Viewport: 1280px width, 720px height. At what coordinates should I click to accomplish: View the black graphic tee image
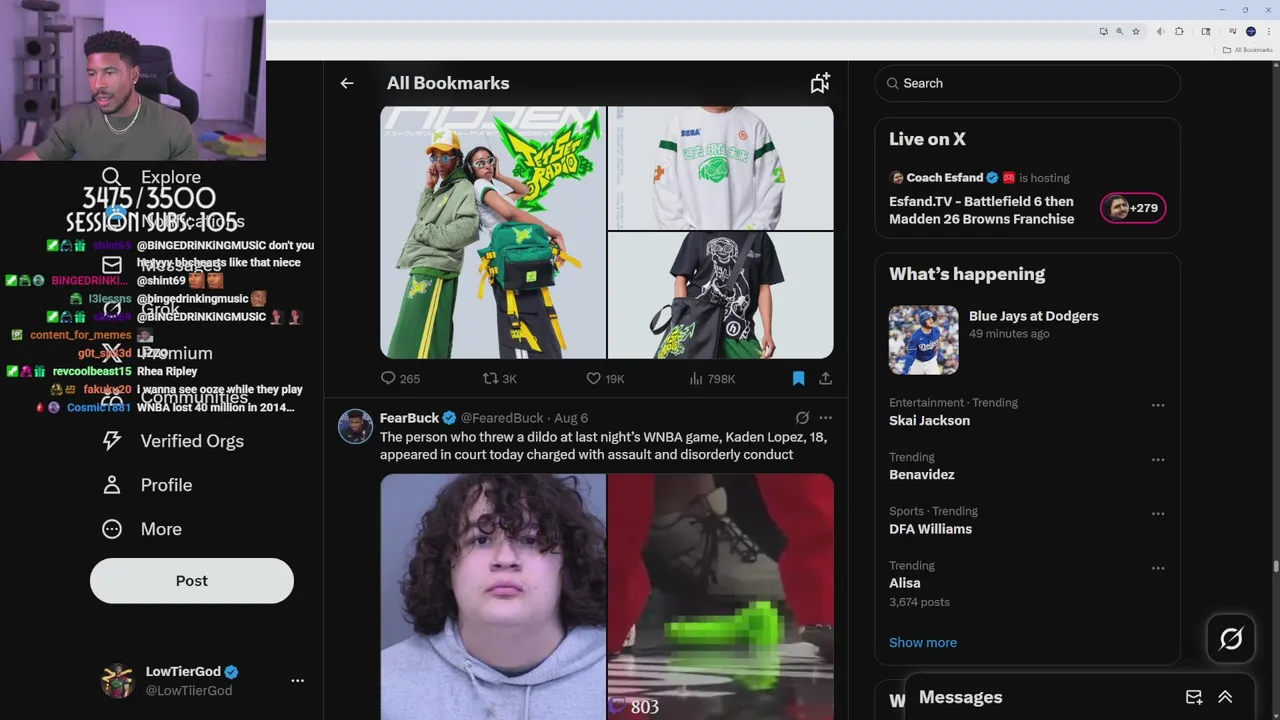721,295
